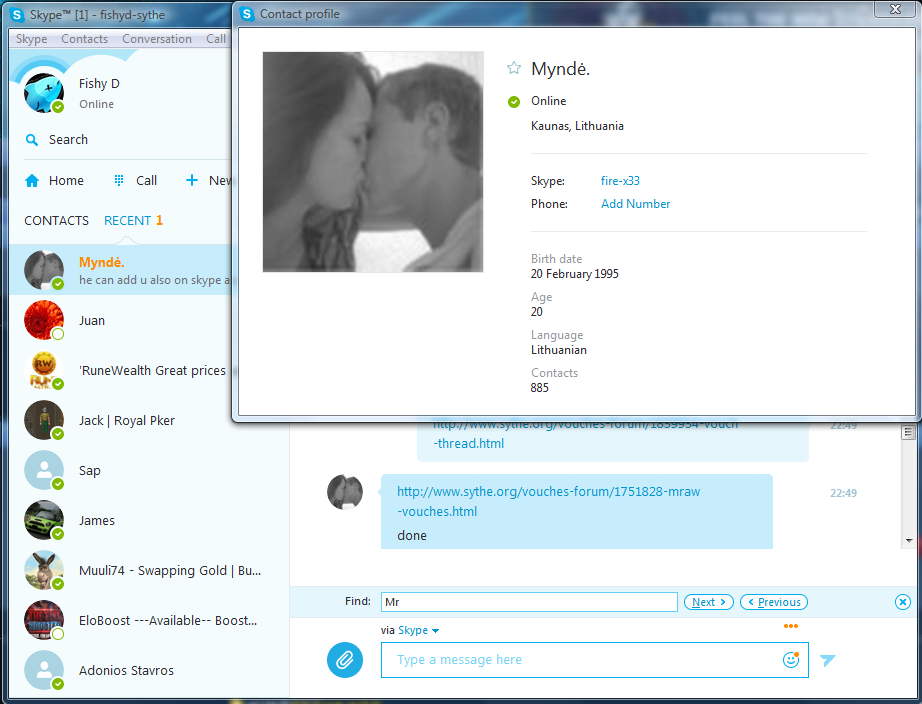Select EloBoost ---Available-- conversation
922x704 pixels.
point(149,620)
